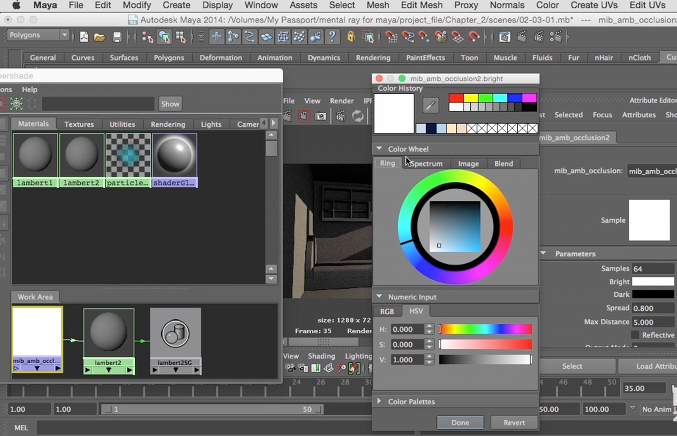The width and height of the screenshot is (677, 436).
Task: Toggle the rendering selection mask icon
Action: click(x=316, y=37)
